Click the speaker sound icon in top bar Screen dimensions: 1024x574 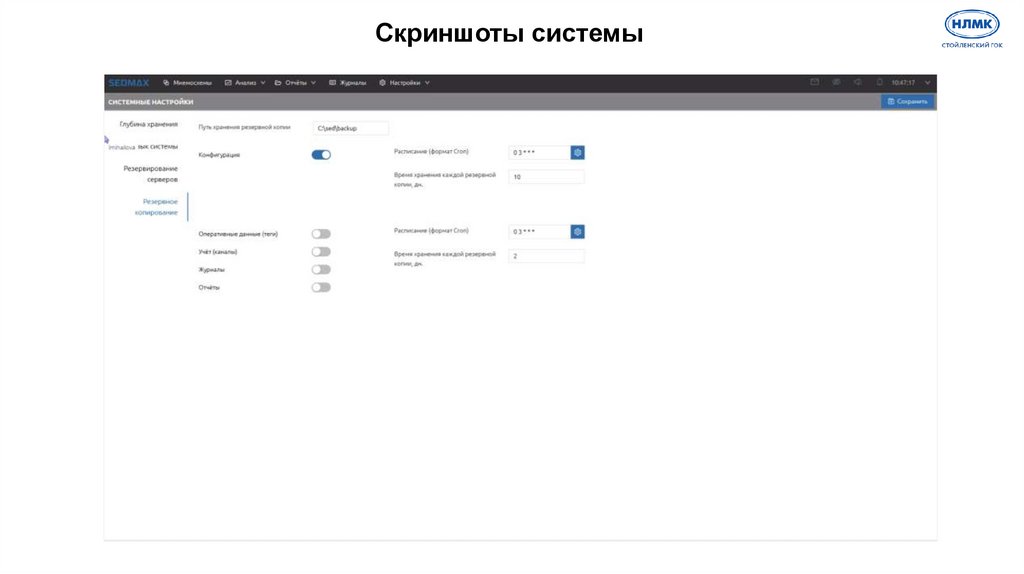tap(857, 82)
